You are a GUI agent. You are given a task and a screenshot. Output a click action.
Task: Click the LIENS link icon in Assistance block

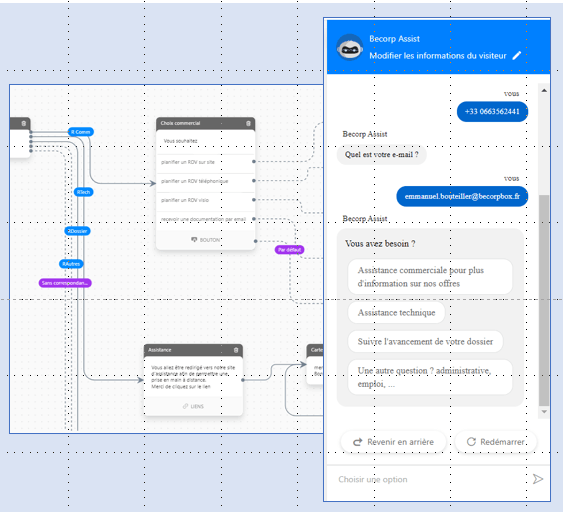point(185,406)
